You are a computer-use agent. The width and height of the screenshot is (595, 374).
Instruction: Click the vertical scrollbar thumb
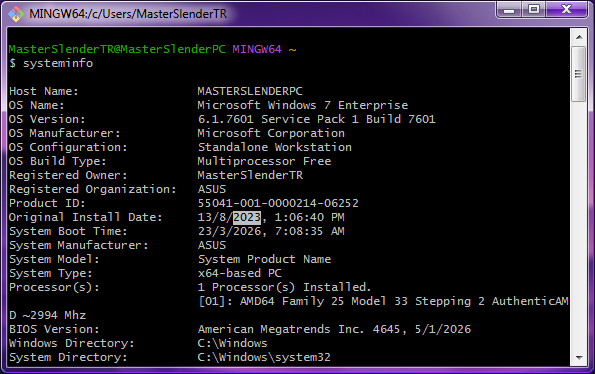tap(579, 74)
